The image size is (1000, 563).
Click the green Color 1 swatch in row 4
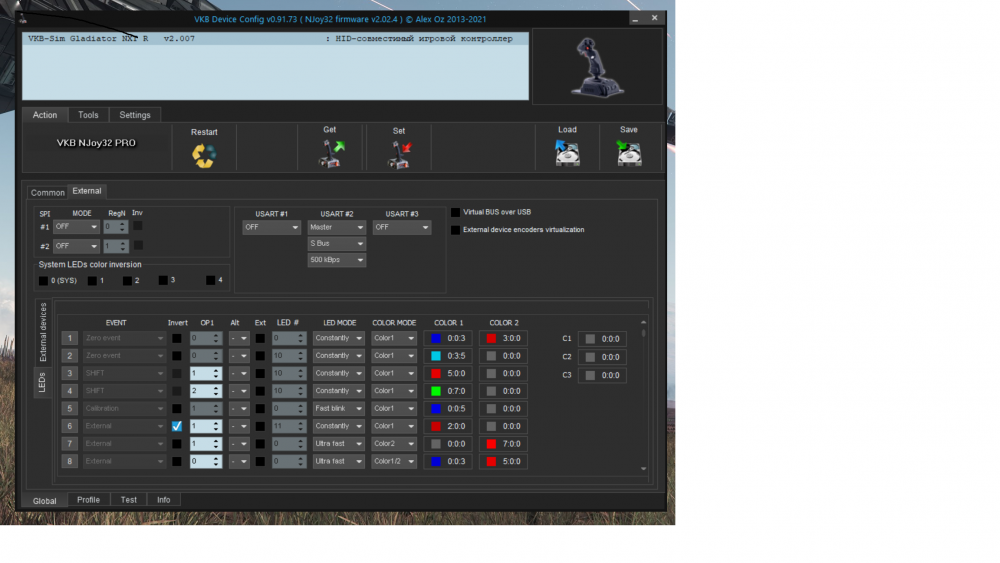[435, 391]
